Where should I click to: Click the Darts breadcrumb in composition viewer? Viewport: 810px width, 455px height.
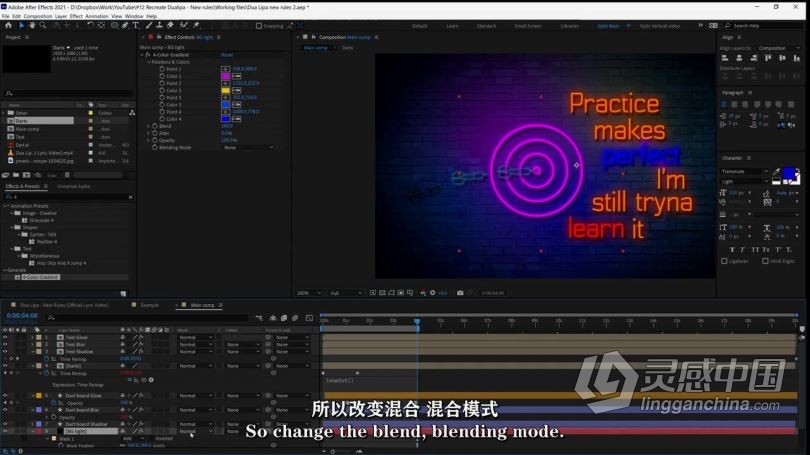(x=347, y=48)
